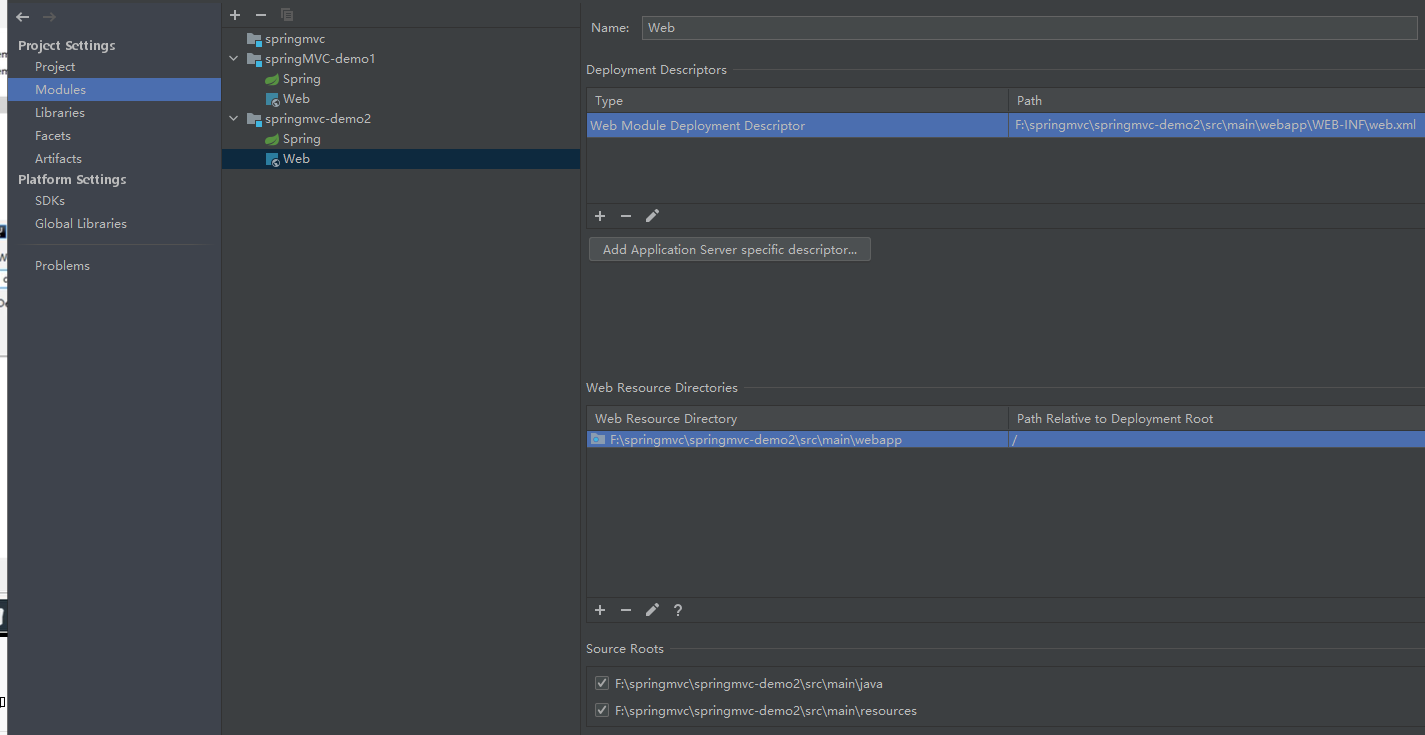The width and height of the screenshot is (1425, 735).
Task: Select Spring facet under springmvc-demo2
Action: point(302,139)
